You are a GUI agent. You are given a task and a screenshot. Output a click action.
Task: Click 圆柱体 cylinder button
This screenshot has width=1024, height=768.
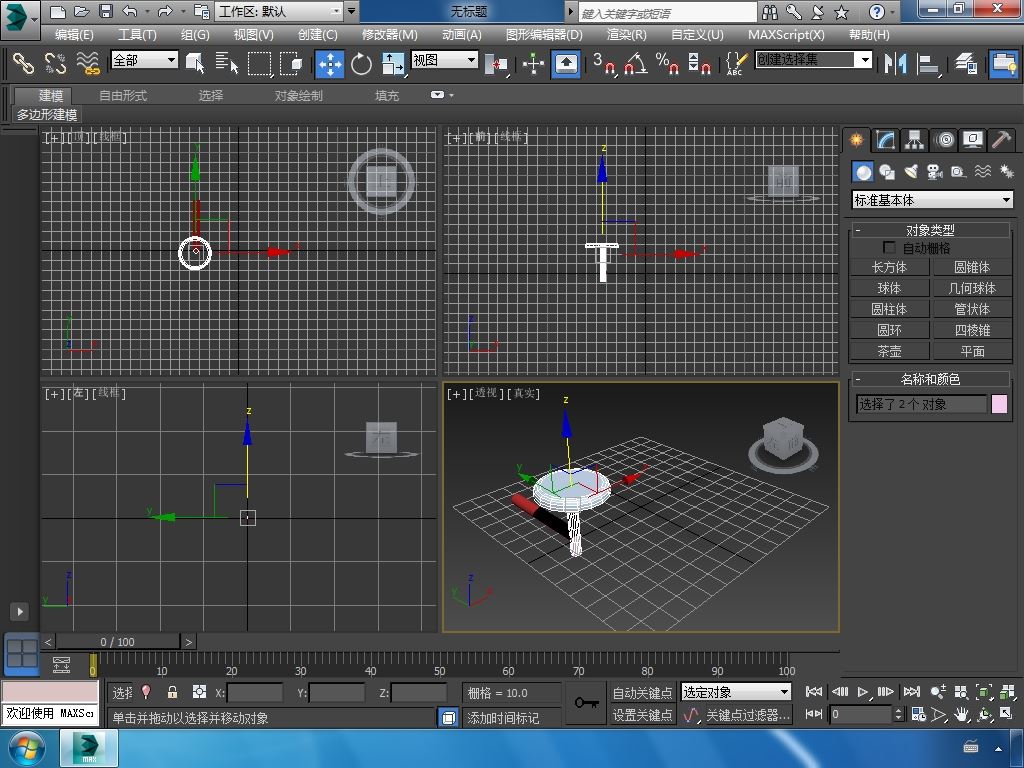click(x=889, y=309)
